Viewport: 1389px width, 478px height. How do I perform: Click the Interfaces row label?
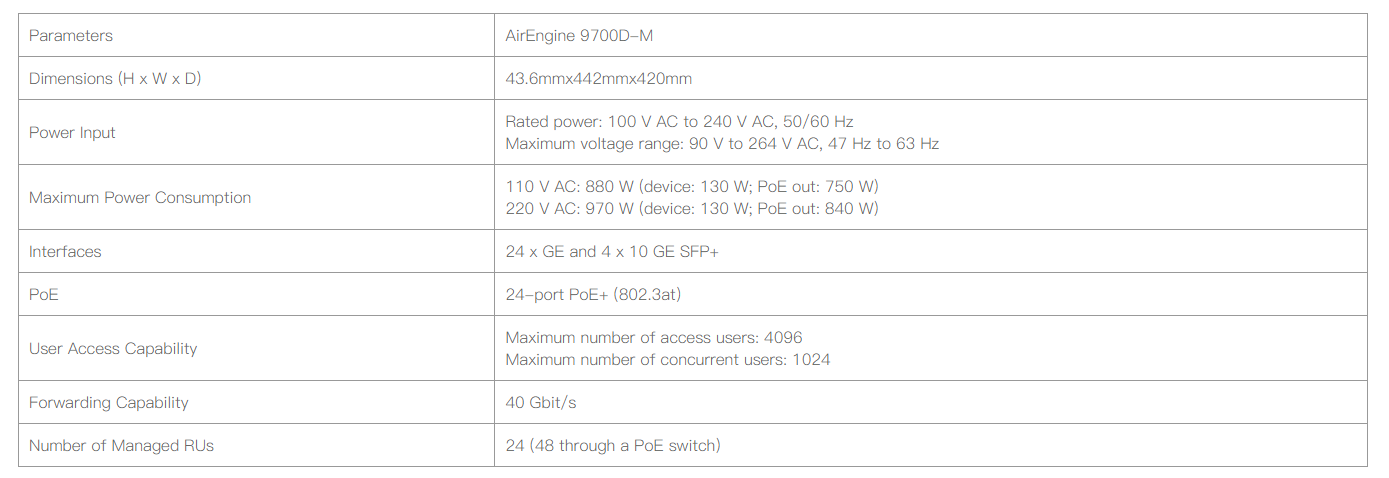(x=65, y=252)
